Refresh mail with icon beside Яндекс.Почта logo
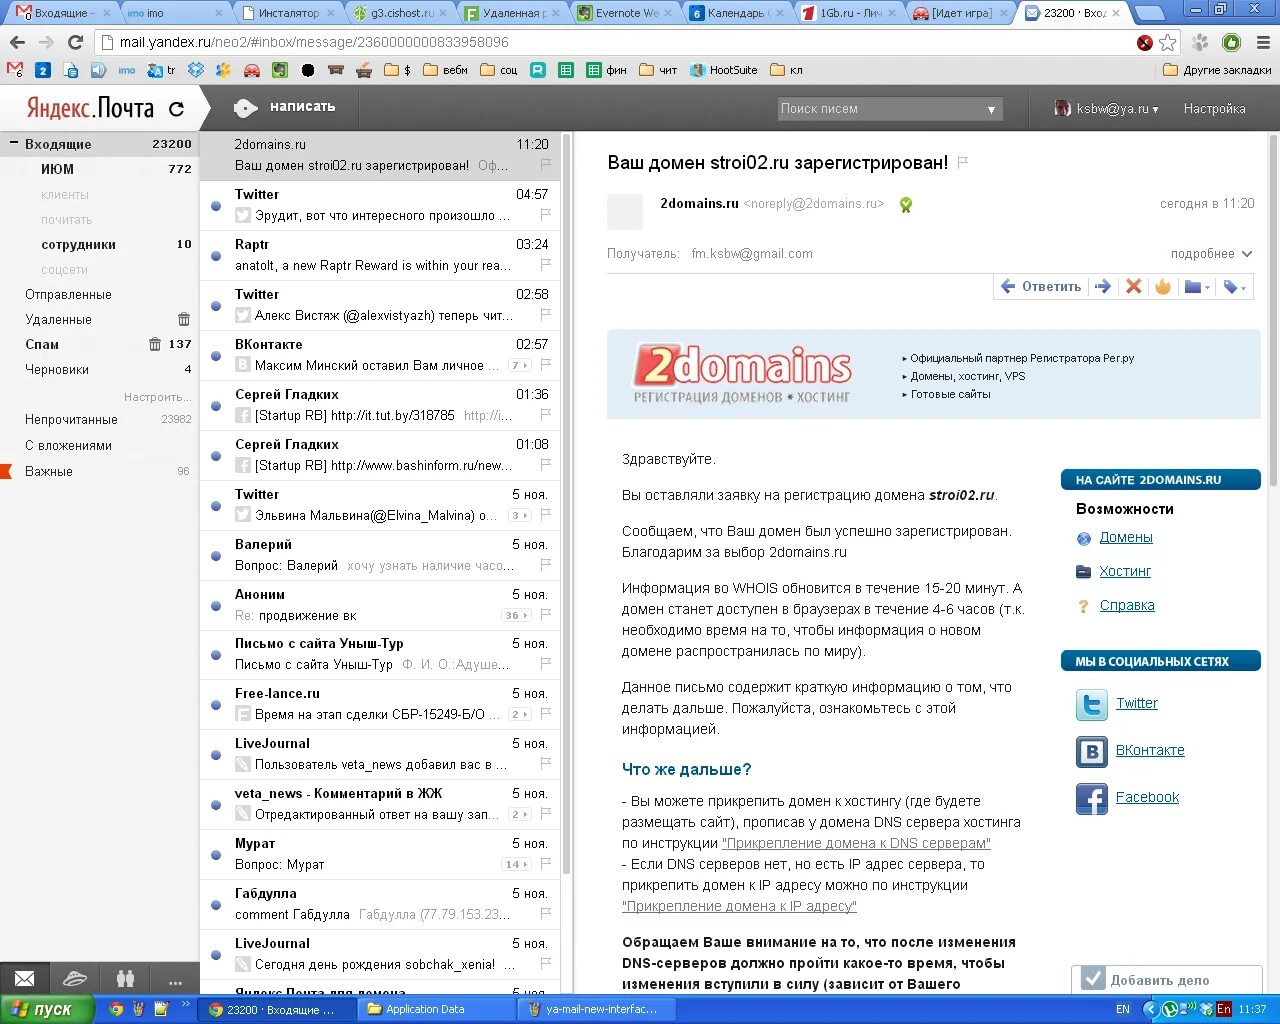1280x1024 pixels. [177, 109]
